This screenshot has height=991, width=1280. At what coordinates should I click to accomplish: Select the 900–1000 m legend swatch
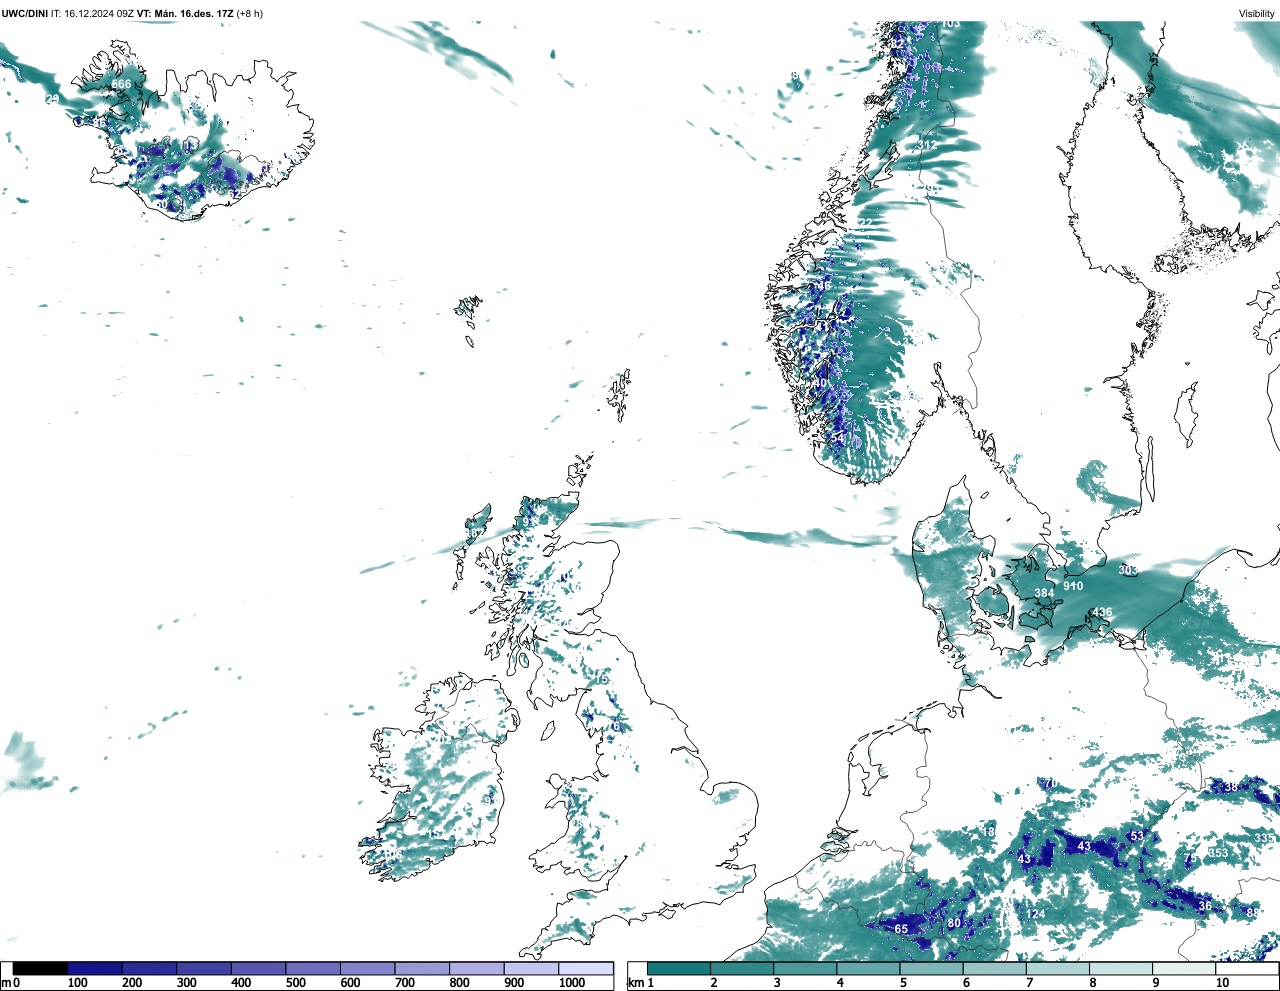click(531, 968)
